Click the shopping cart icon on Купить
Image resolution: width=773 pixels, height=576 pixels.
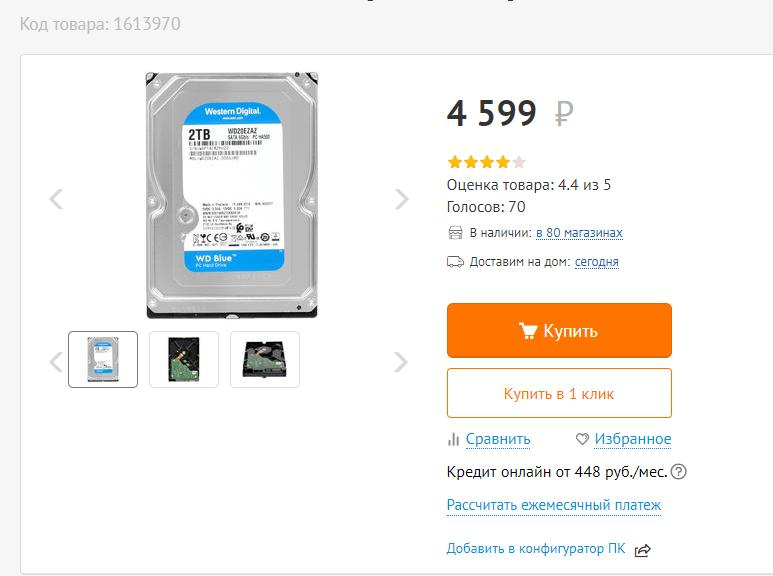pyautogui.click(x=527, y=330)
